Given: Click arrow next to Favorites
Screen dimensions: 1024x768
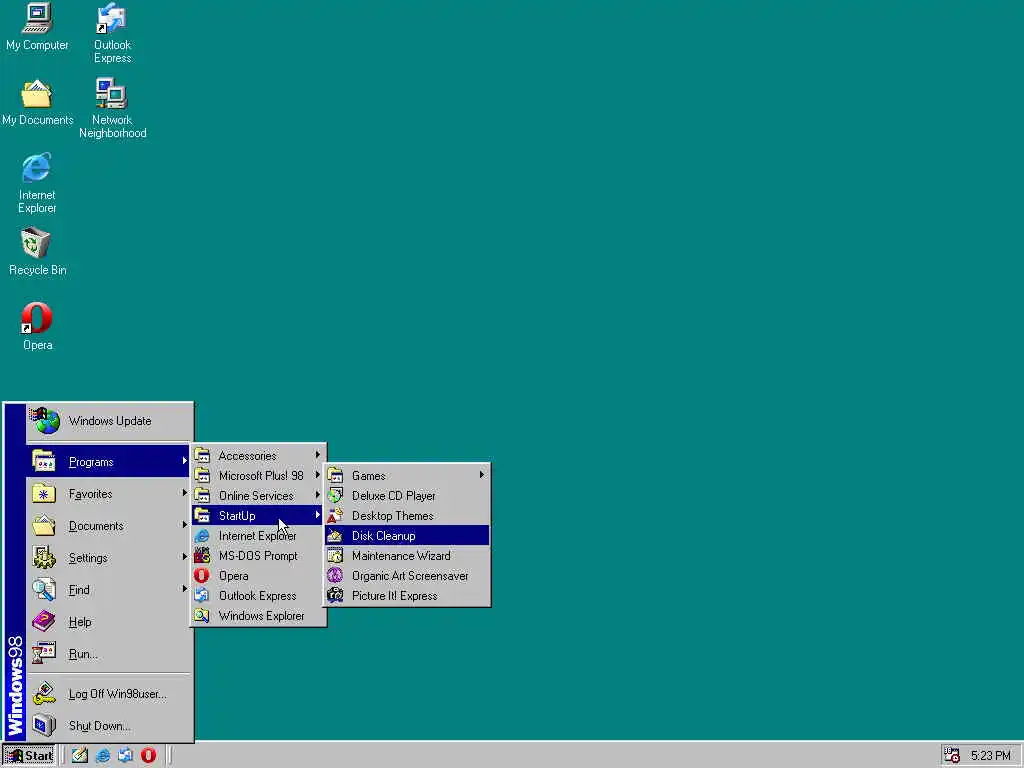Looking at the screenshot, I should pos(185,493).
